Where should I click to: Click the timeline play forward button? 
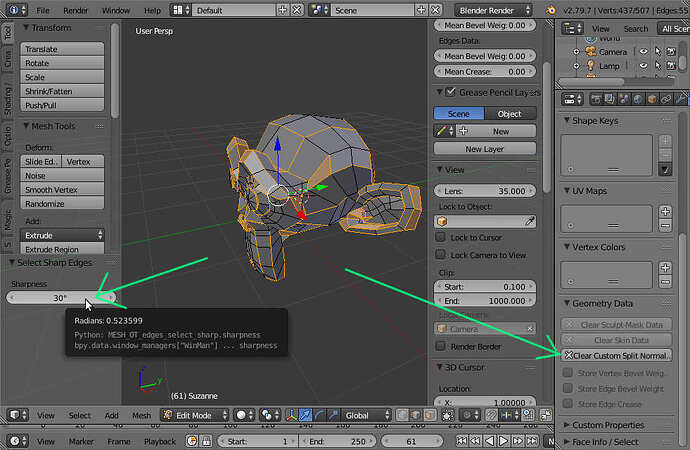click(503, 441)
